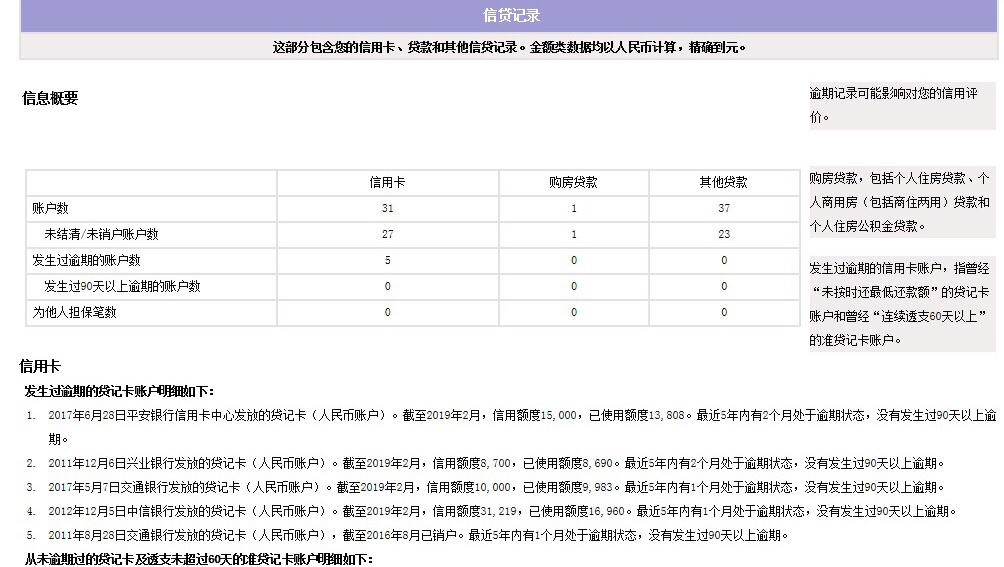This screenshot has width=1004, height=567.
Task: Click the 信贷记录 purple header bar
Action: 509,15
